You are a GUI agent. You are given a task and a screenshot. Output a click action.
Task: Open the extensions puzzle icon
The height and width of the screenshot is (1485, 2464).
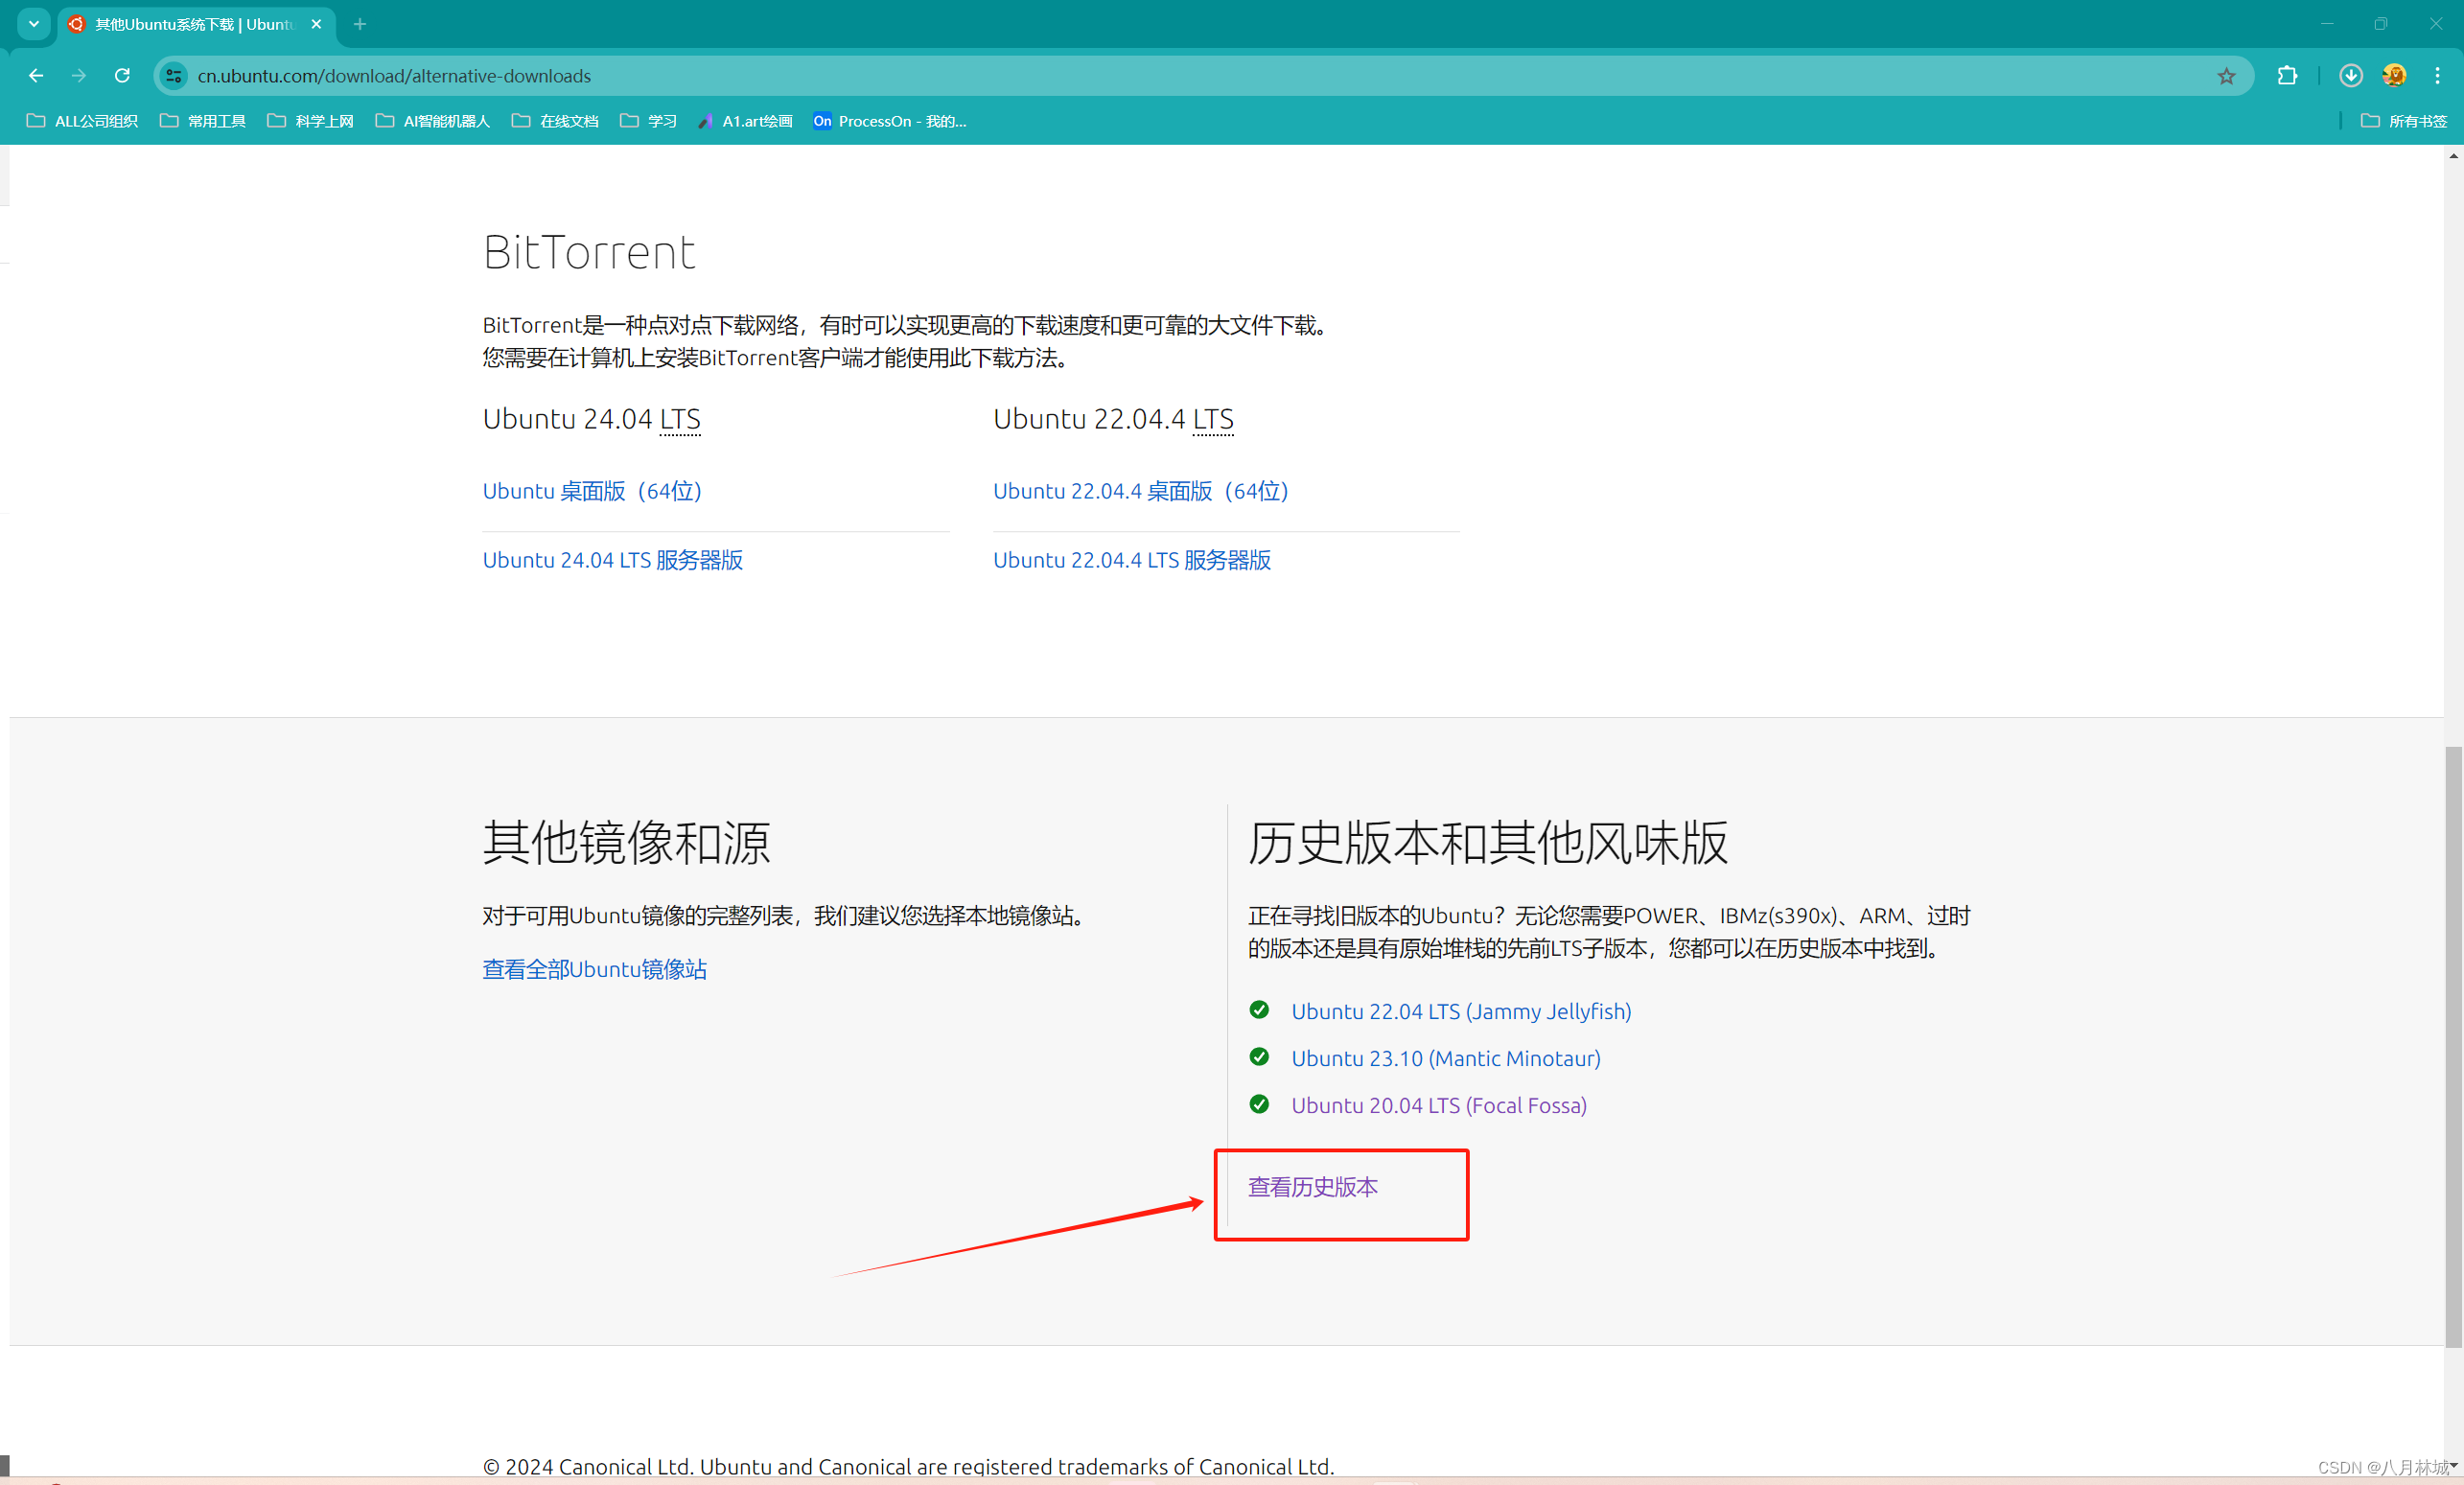click(2287, 76)
